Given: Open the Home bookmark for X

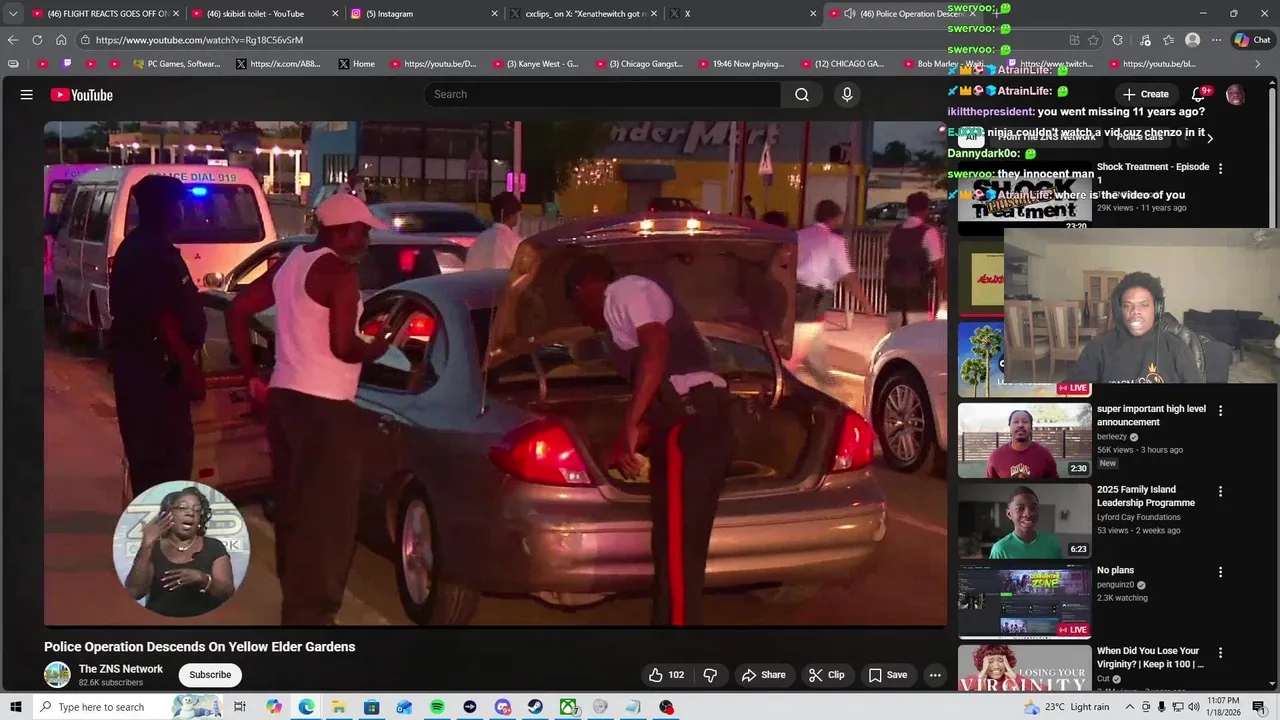Looking at the screenshot, I should coord(356,64).
